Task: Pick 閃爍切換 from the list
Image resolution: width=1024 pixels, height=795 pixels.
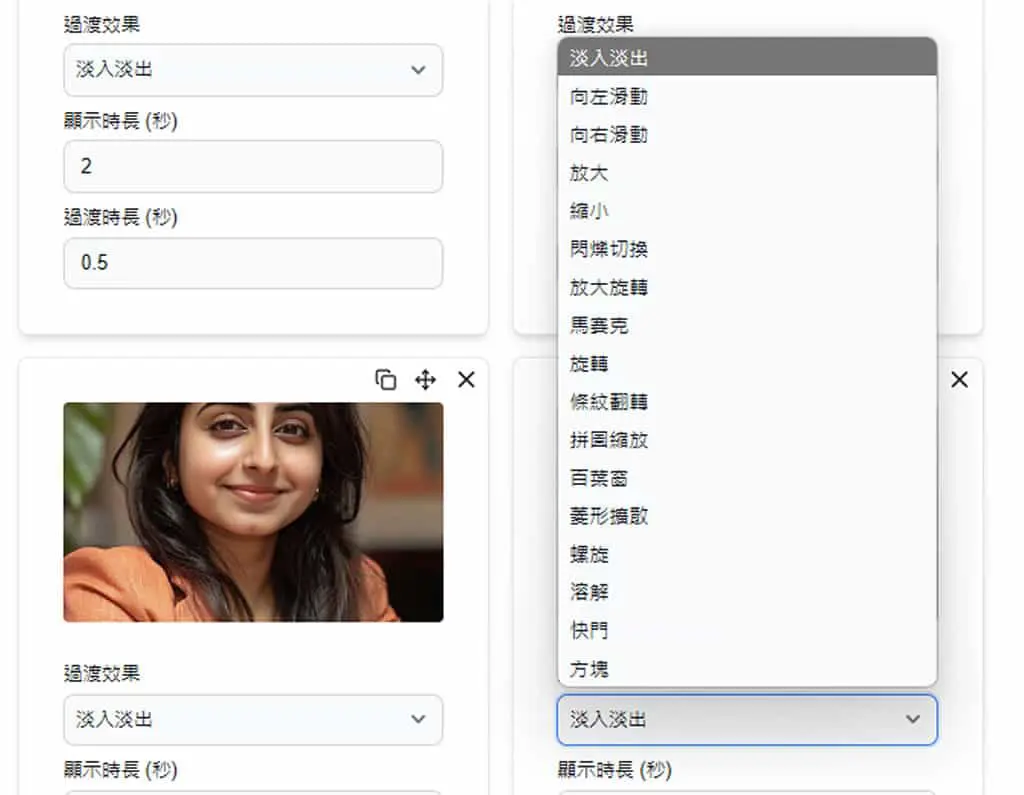Action: tap(747, 249)
